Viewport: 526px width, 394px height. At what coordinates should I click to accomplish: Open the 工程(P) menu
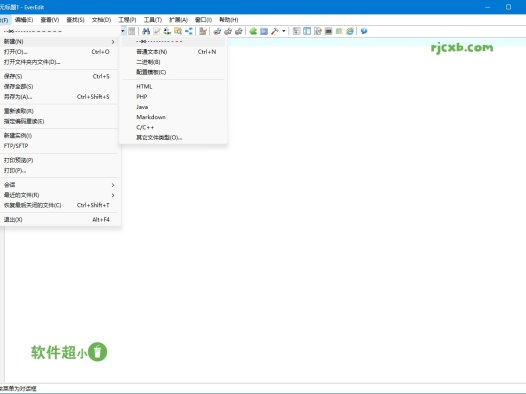coord(127,20)
